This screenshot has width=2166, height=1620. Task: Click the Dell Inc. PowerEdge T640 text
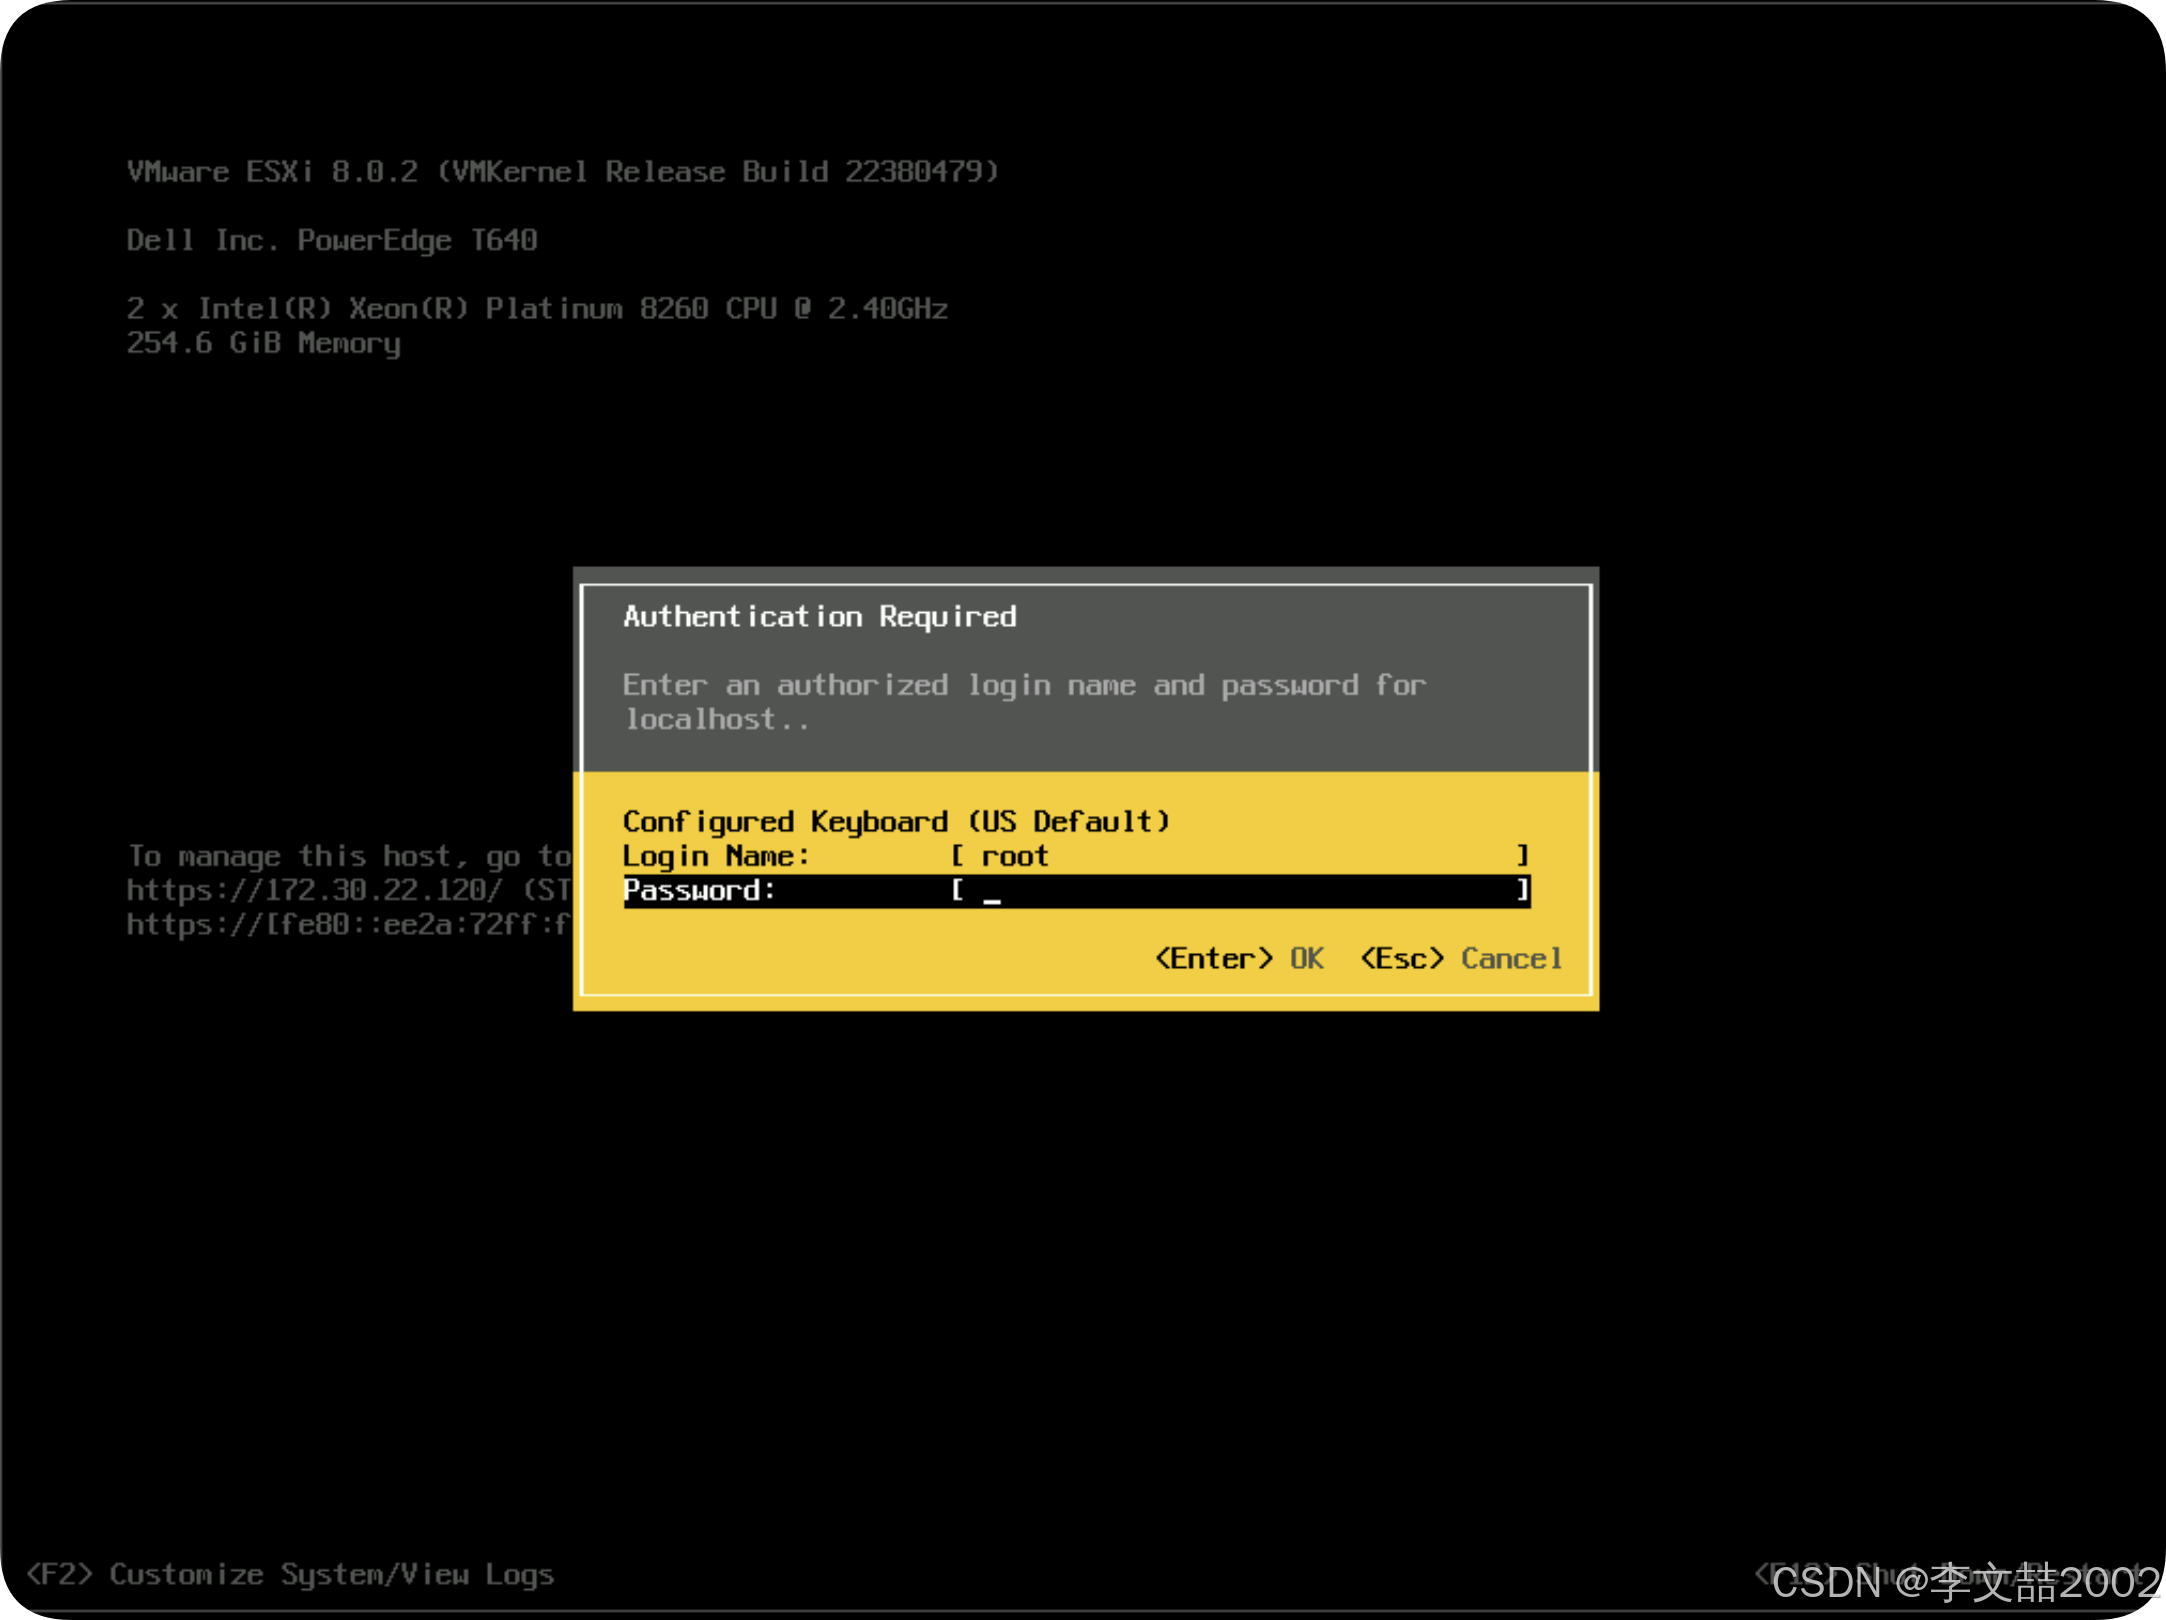tap(332, 240)
